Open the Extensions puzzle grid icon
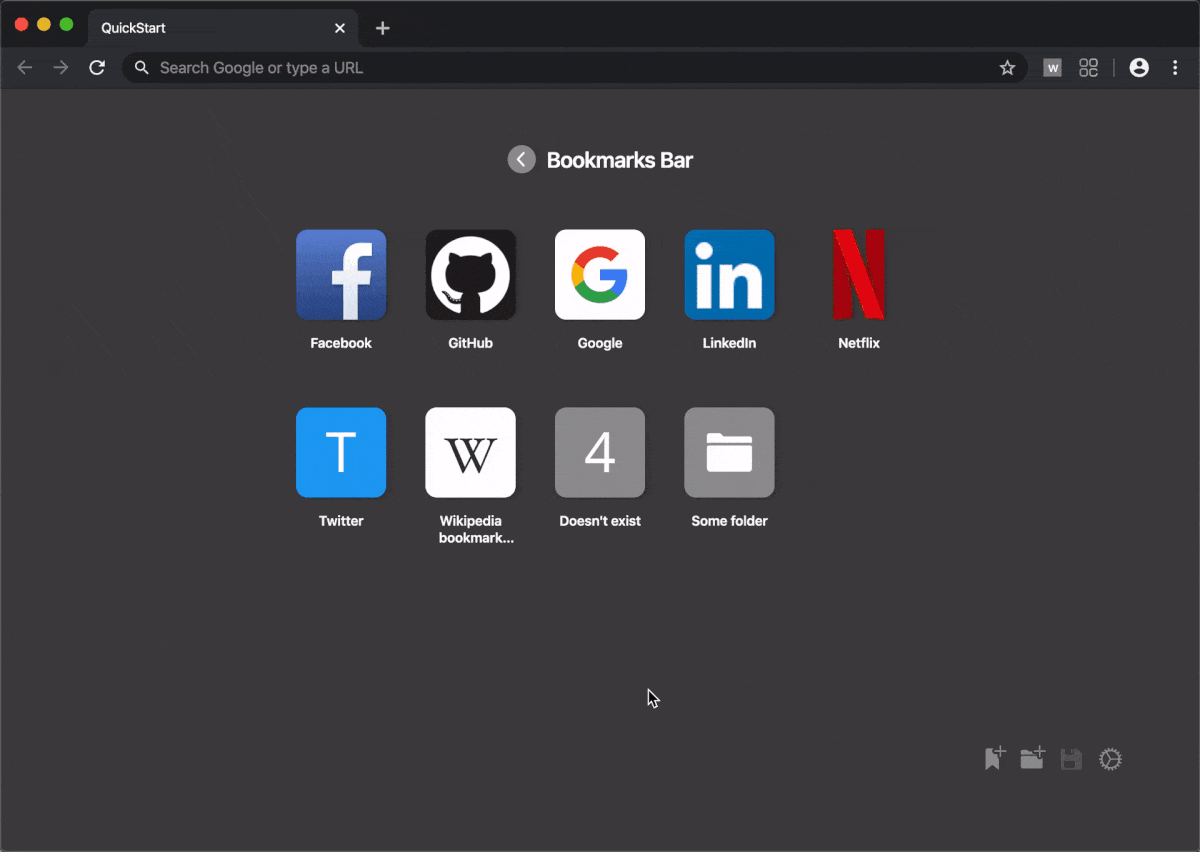 pos(1088,67)
